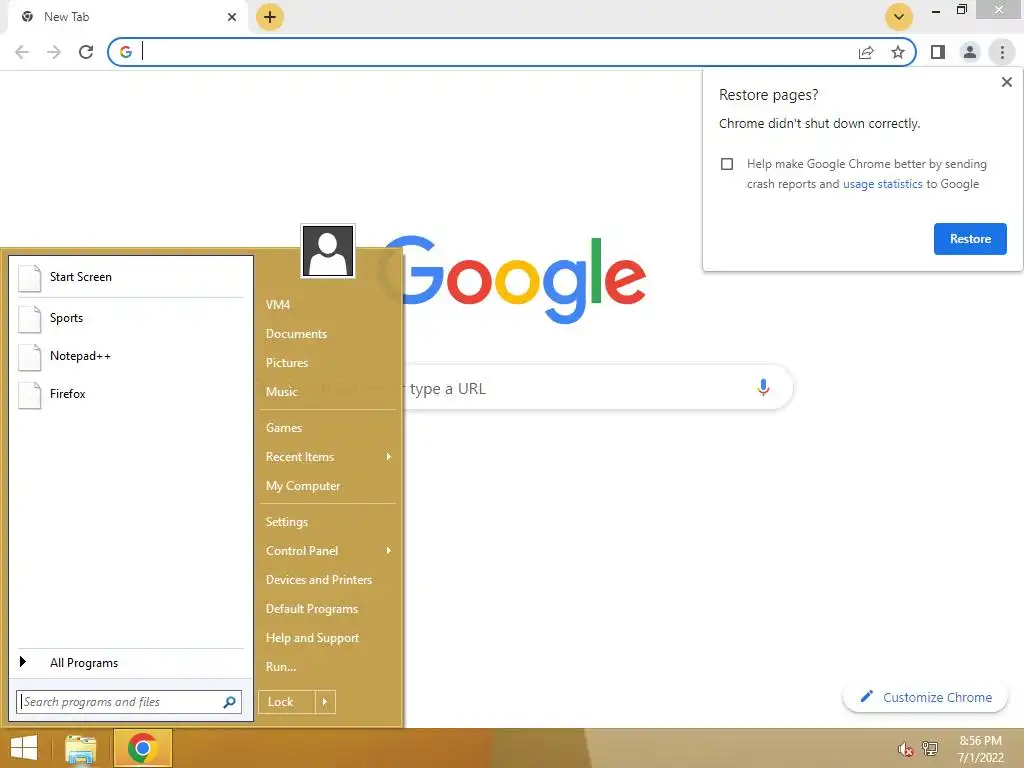1024x768 pixels.
Task: Open Devices and Printers
Action: (x=319, y=580)
